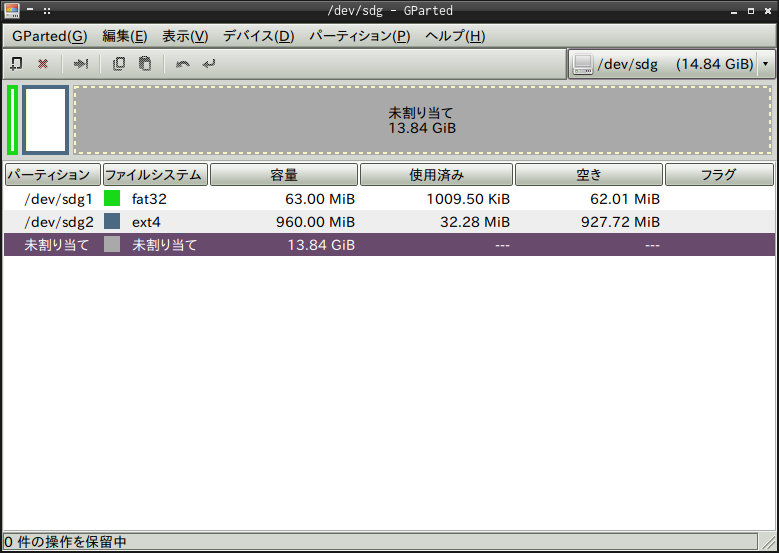Image resolution: width=779 pixels, height=553 pixels.
Task: Open the device dropdown arrow for /dev/sdg
Action: coord(765,64)
